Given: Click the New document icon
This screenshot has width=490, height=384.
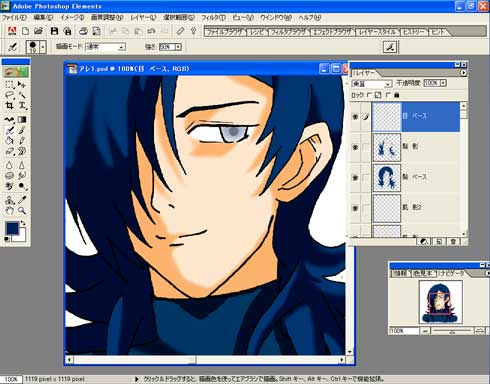Looking at the screenshot, I should point(25,31).
